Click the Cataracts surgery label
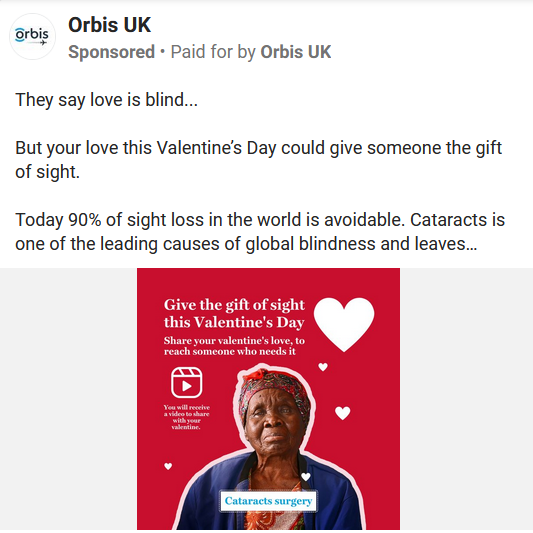The width and height of the screenshot is (533, 533). click(269, 501)
